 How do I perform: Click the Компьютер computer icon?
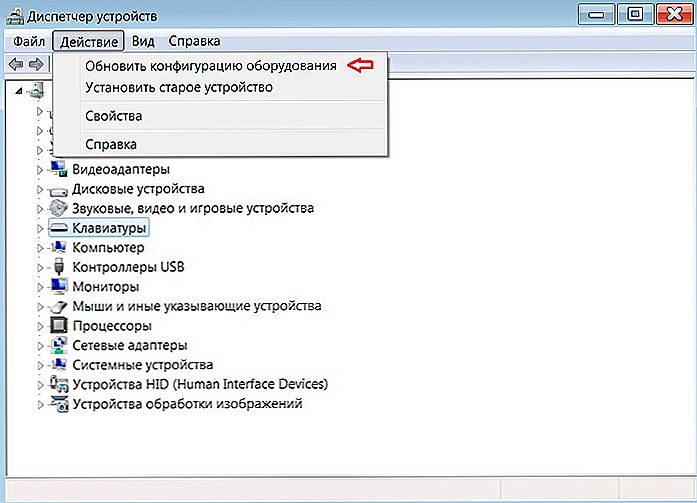pyautogui.click(x=59, y=247)
